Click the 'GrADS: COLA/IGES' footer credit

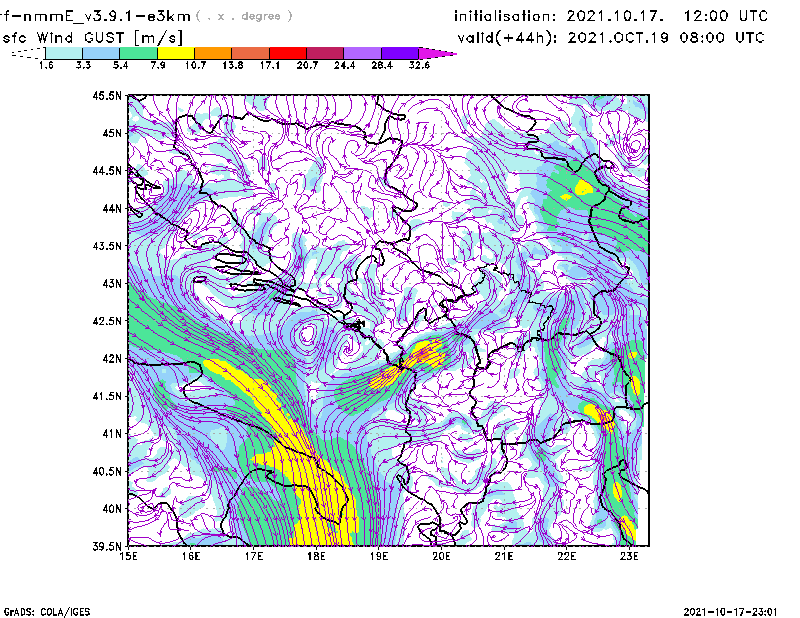[x=47, y=612]
